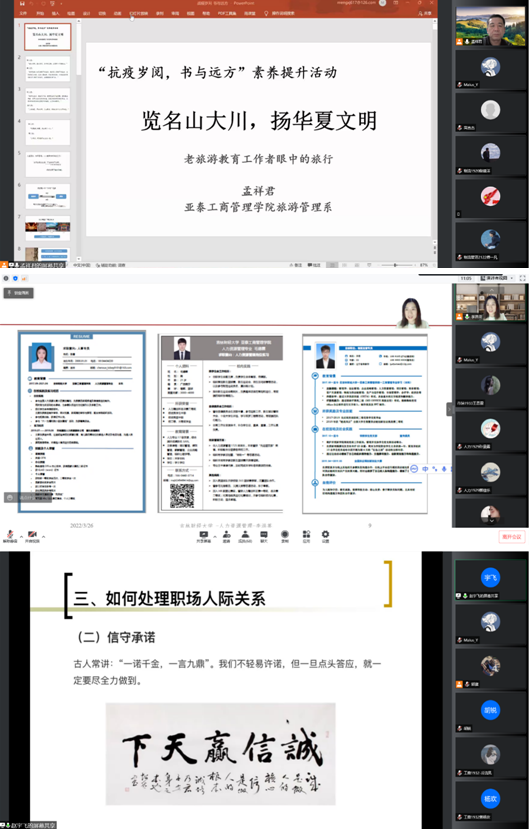Click the record icon in meeting toolbar
Image resolution: width=529 pixels, height=829 pixels.
pos(285,535)
